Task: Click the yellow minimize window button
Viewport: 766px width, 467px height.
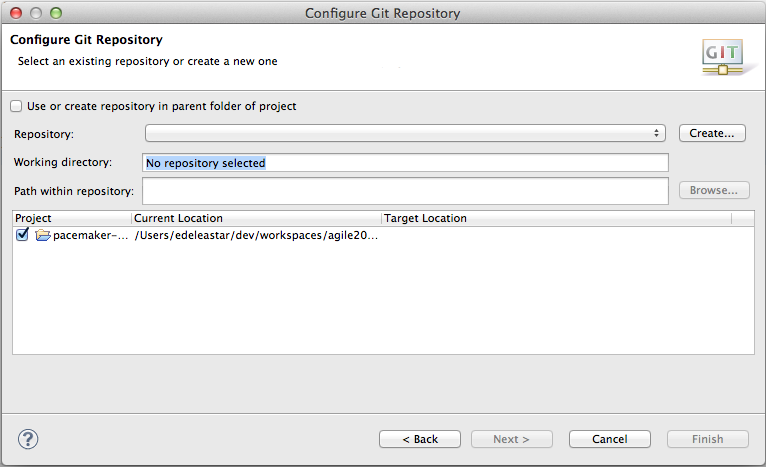Action: (36, 13)
